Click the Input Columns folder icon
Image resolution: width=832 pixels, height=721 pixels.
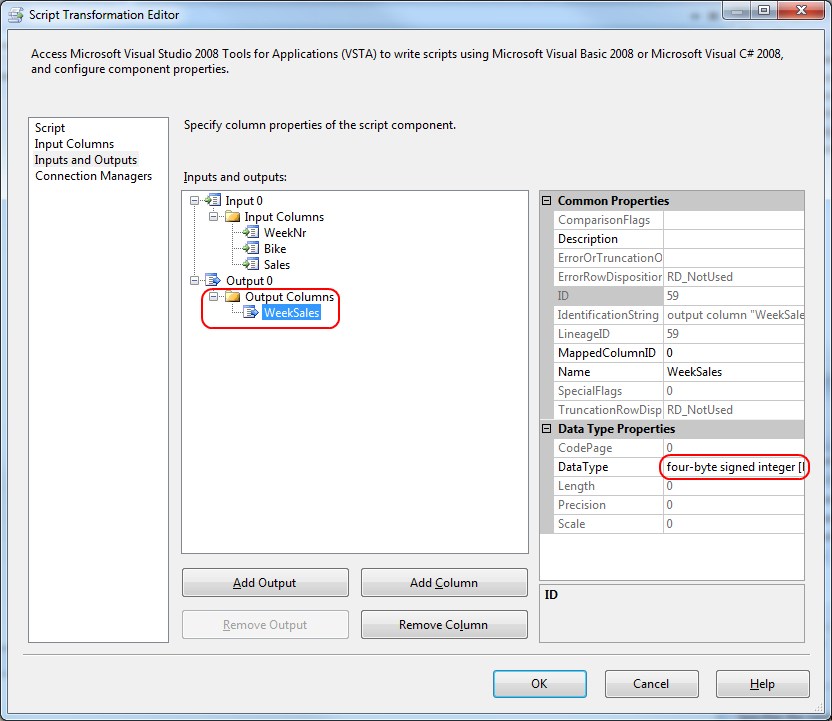point(234,217)
